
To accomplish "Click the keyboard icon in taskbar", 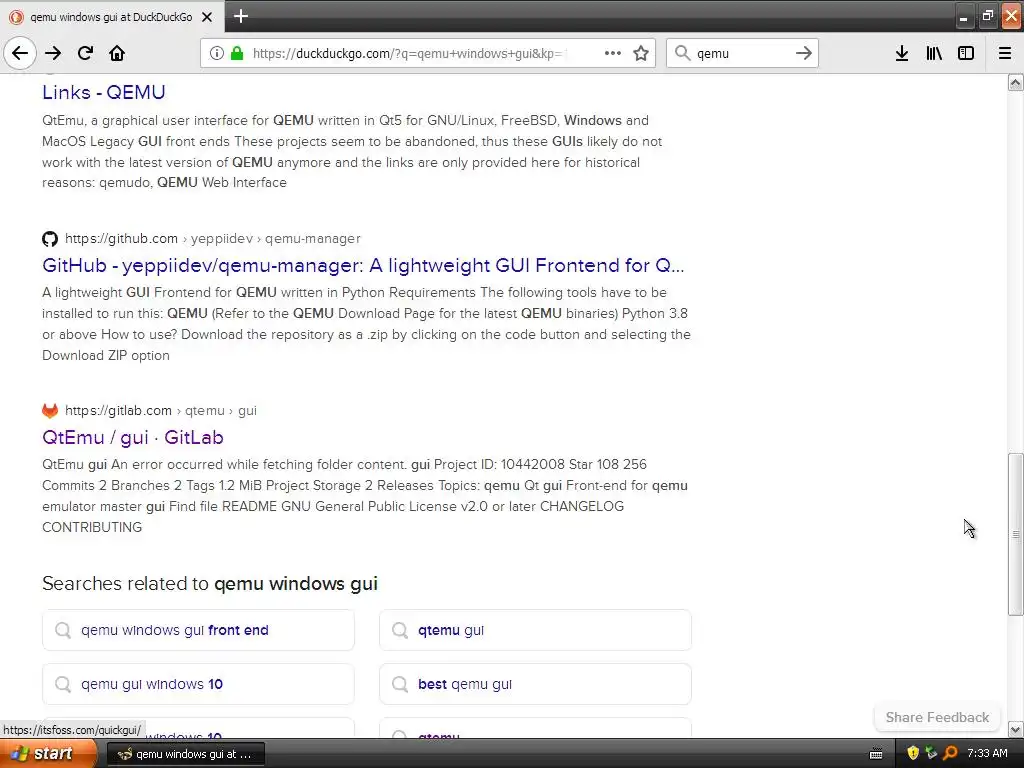I will pyautogui.click(x=876, y=754).
